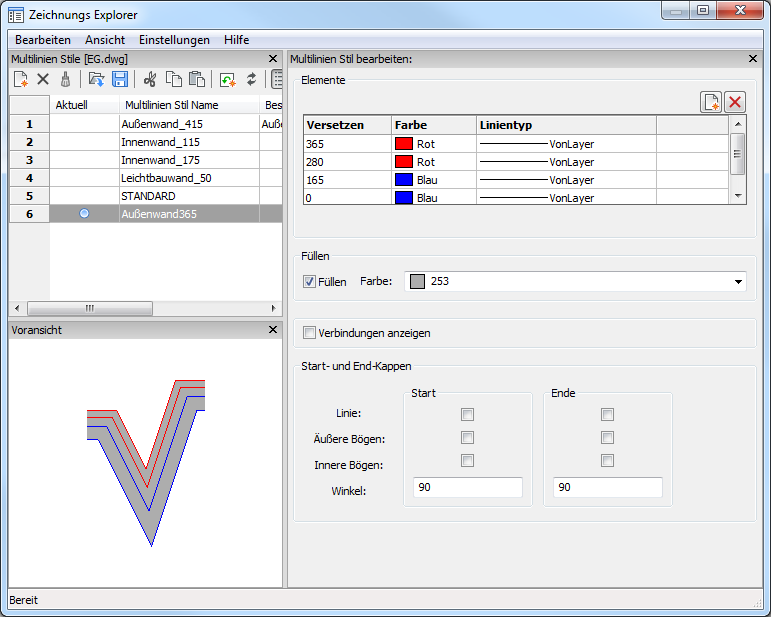Viewport: 771px width, 617px height.
Task: Delete element with the red X button
Action: [735, 102]
